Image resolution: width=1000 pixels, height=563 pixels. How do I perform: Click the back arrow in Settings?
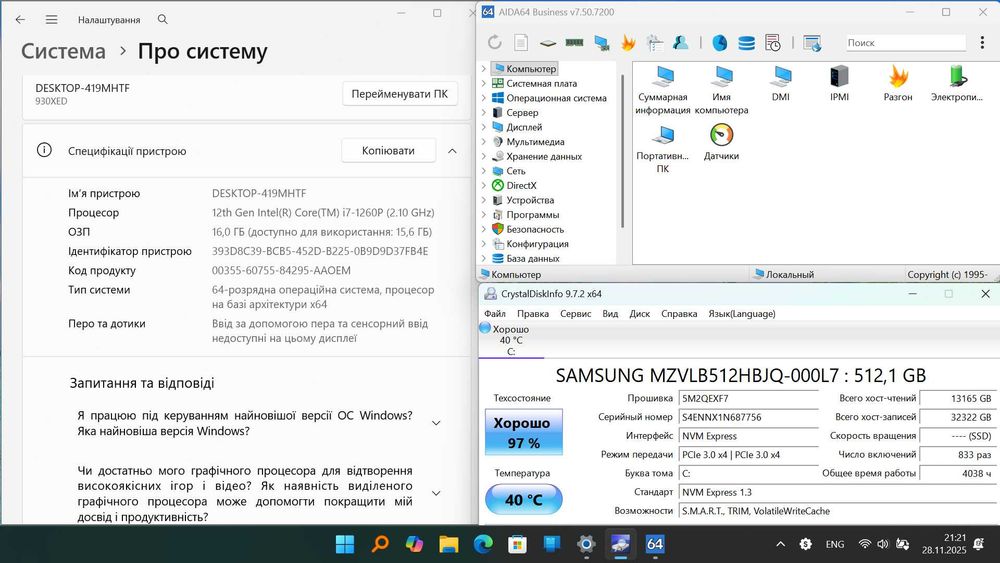click(x=20, y=20)
